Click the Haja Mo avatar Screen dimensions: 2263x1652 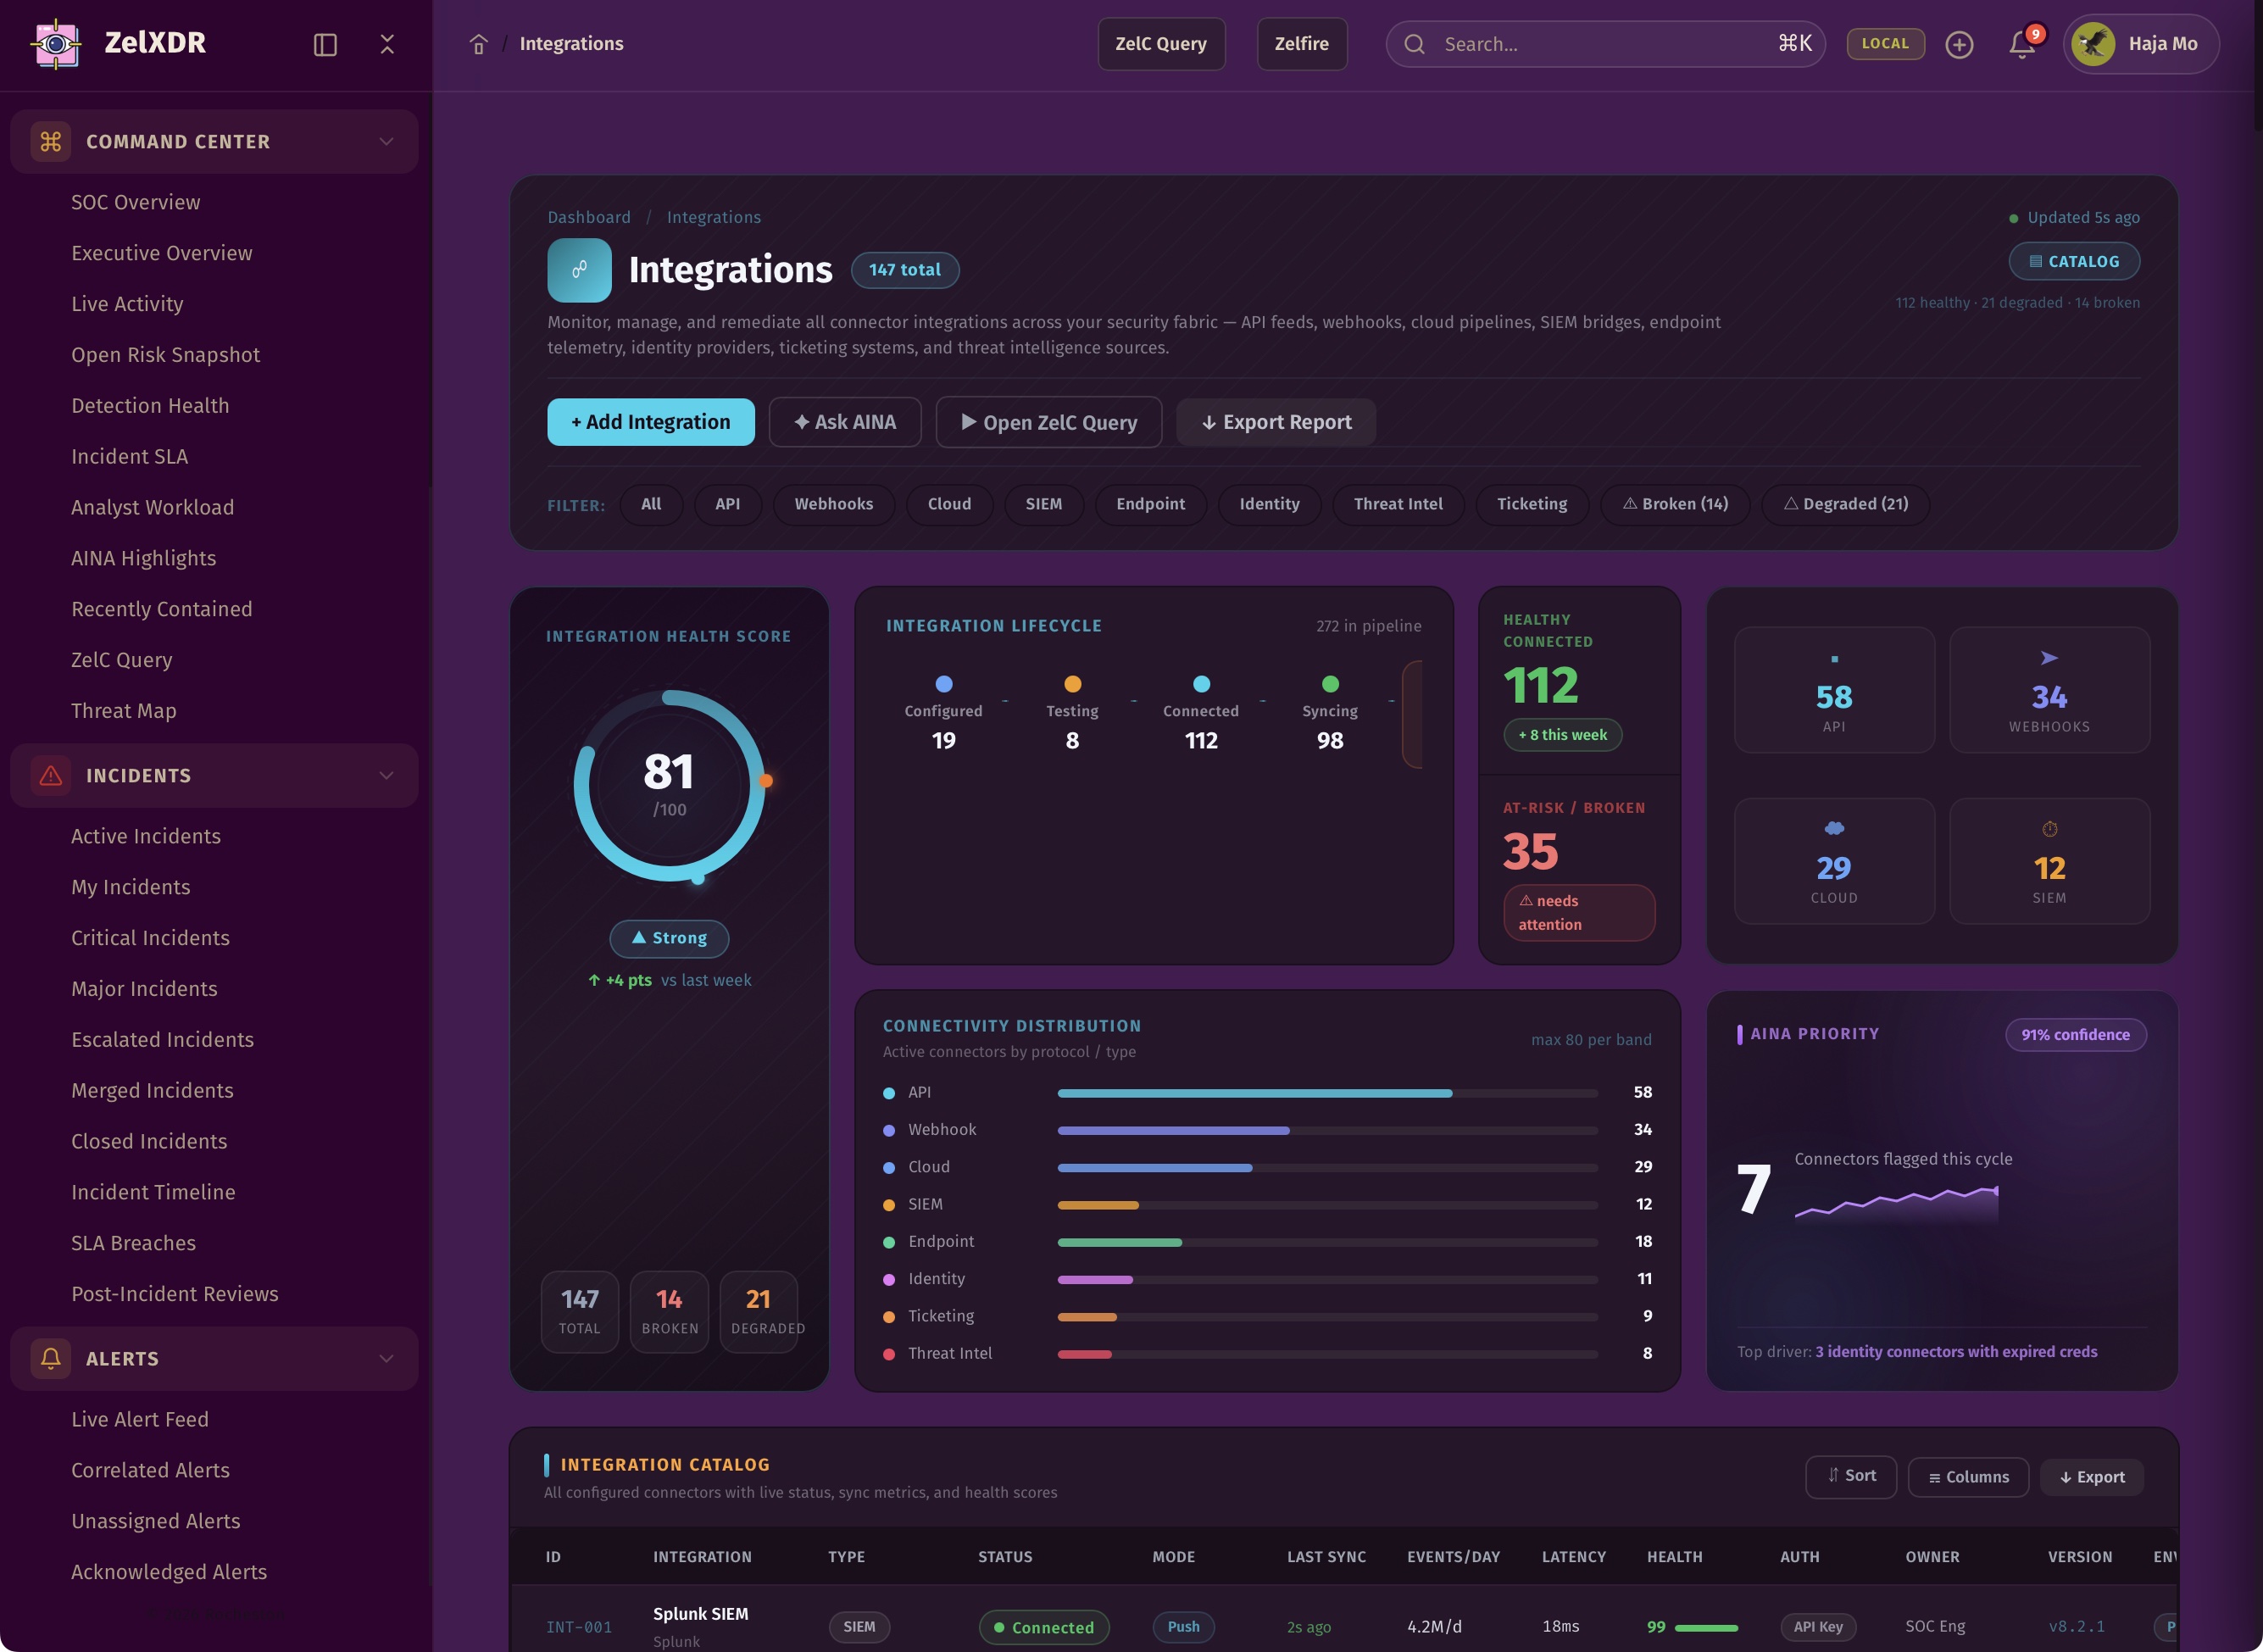2093,44
